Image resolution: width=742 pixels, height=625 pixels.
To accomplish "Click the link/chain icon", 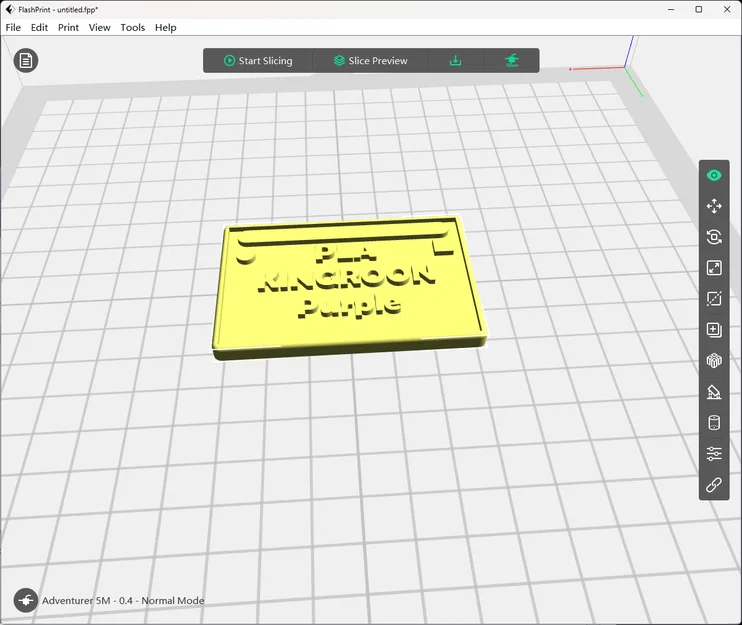I will click(x=714, y=484).
